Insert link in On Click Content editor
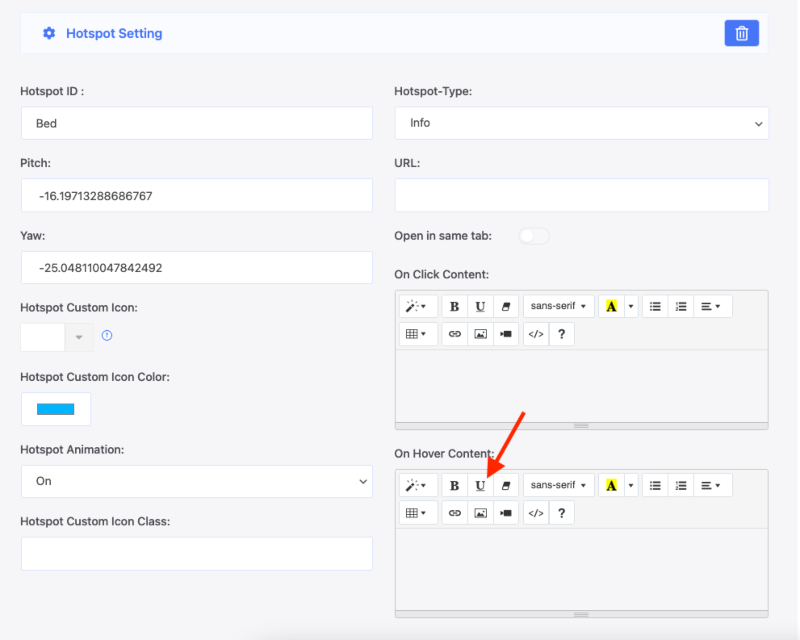This screenshot has height=640, width=800. 454,334
